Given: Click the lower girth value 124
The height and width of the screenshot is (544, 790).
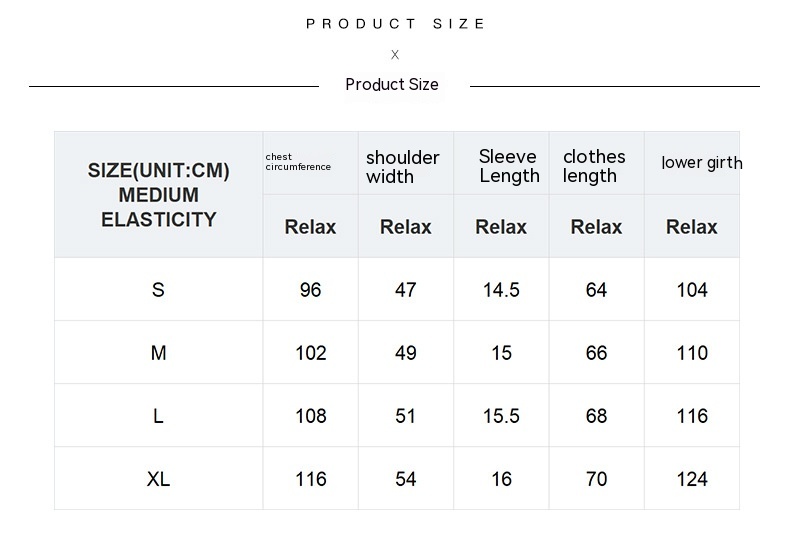Looking at the screenshot, I should [x=692, y=479].
